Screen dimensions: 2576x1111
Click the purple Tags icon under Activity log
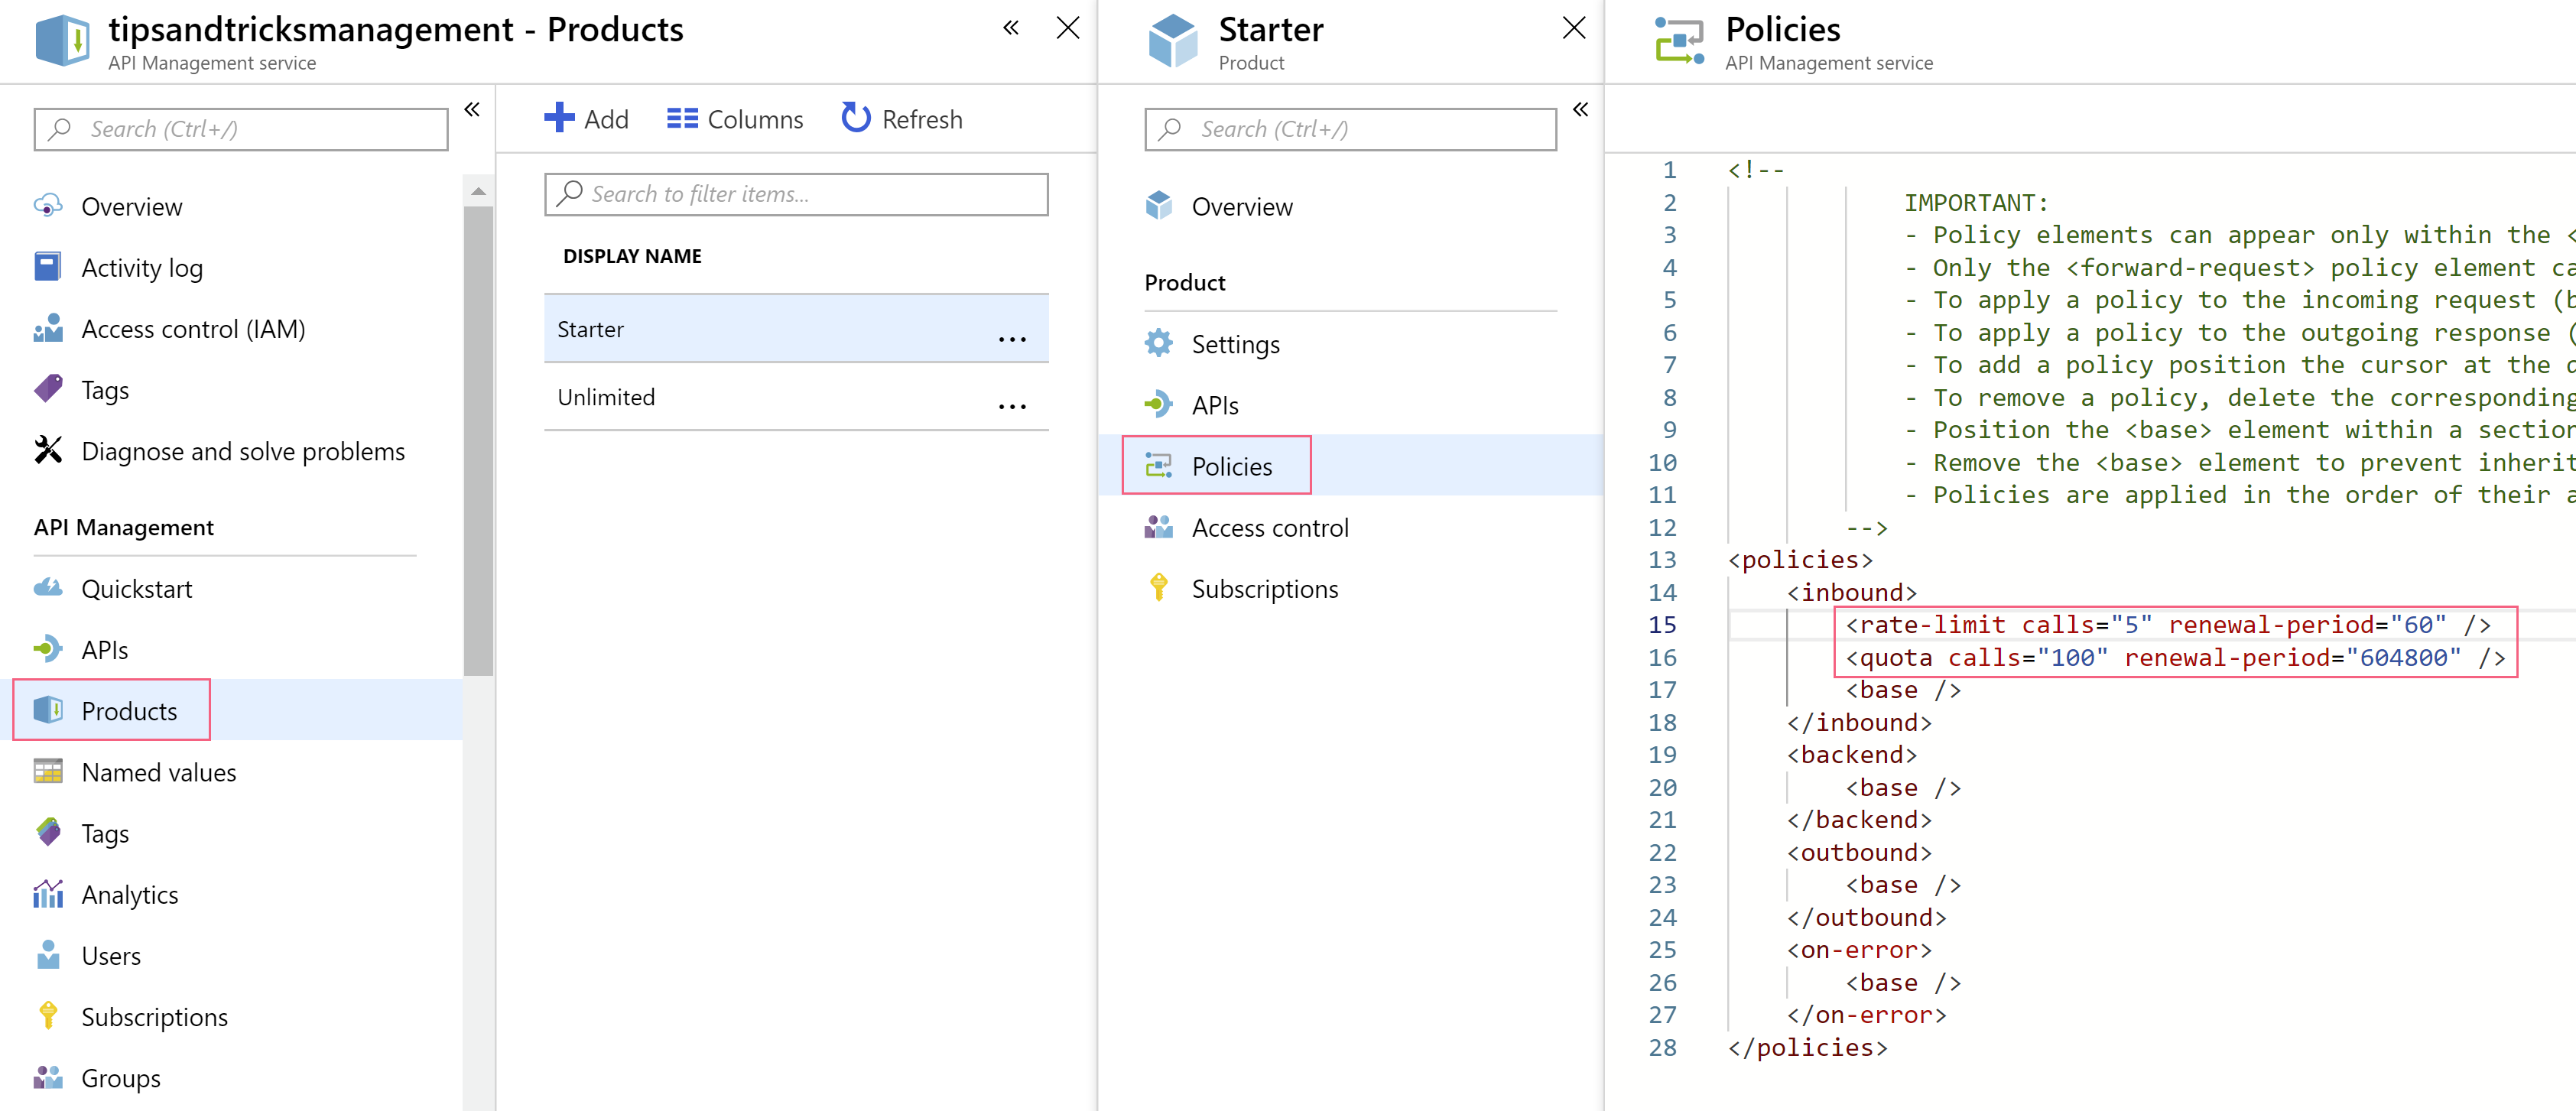coord(48,389)
